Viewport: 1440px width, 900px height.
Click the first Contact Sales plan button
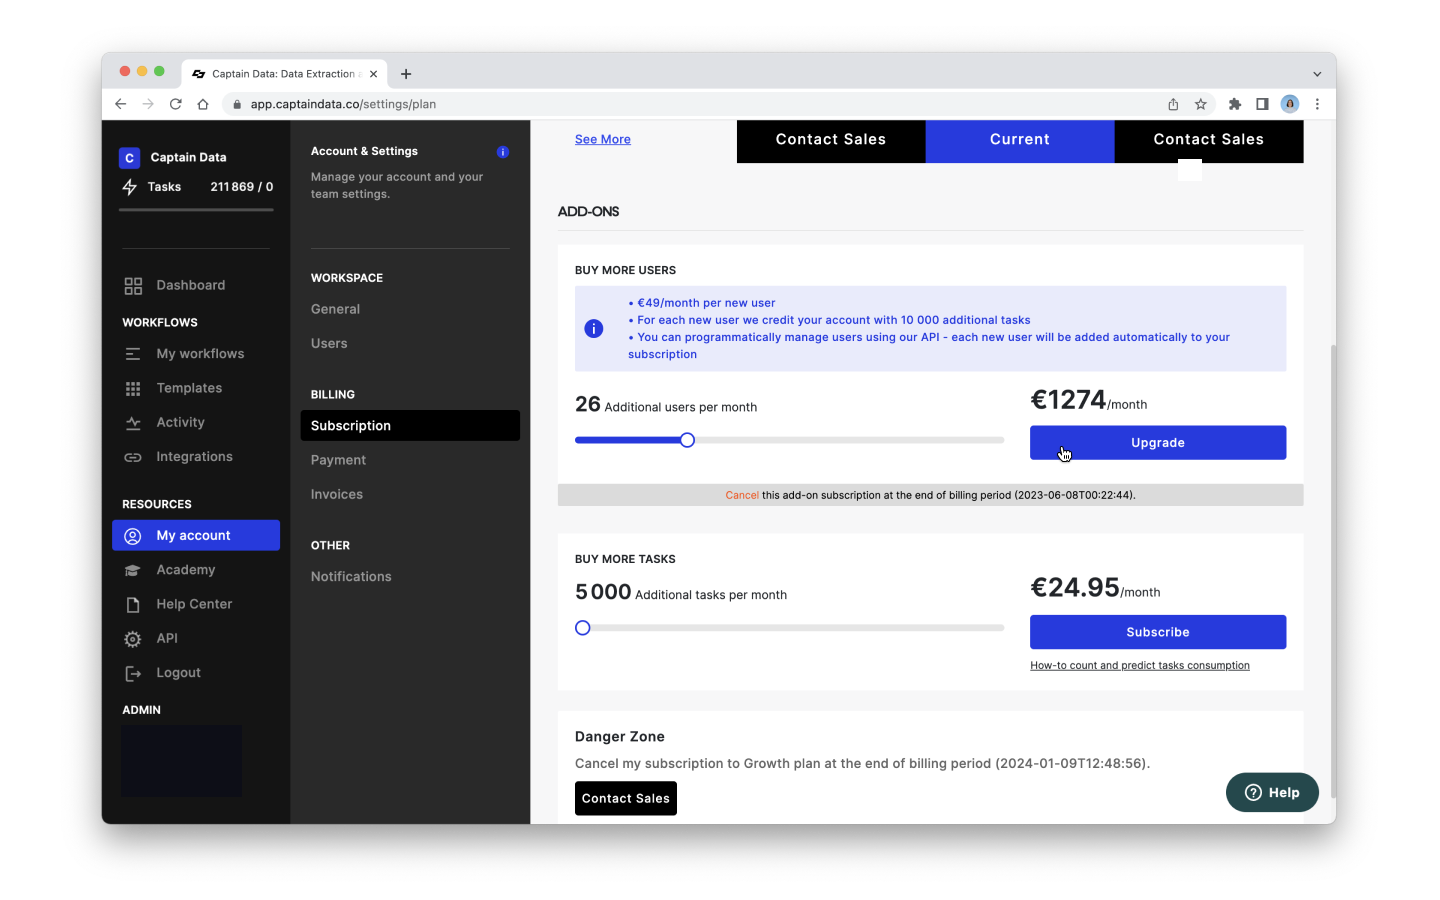831,141
